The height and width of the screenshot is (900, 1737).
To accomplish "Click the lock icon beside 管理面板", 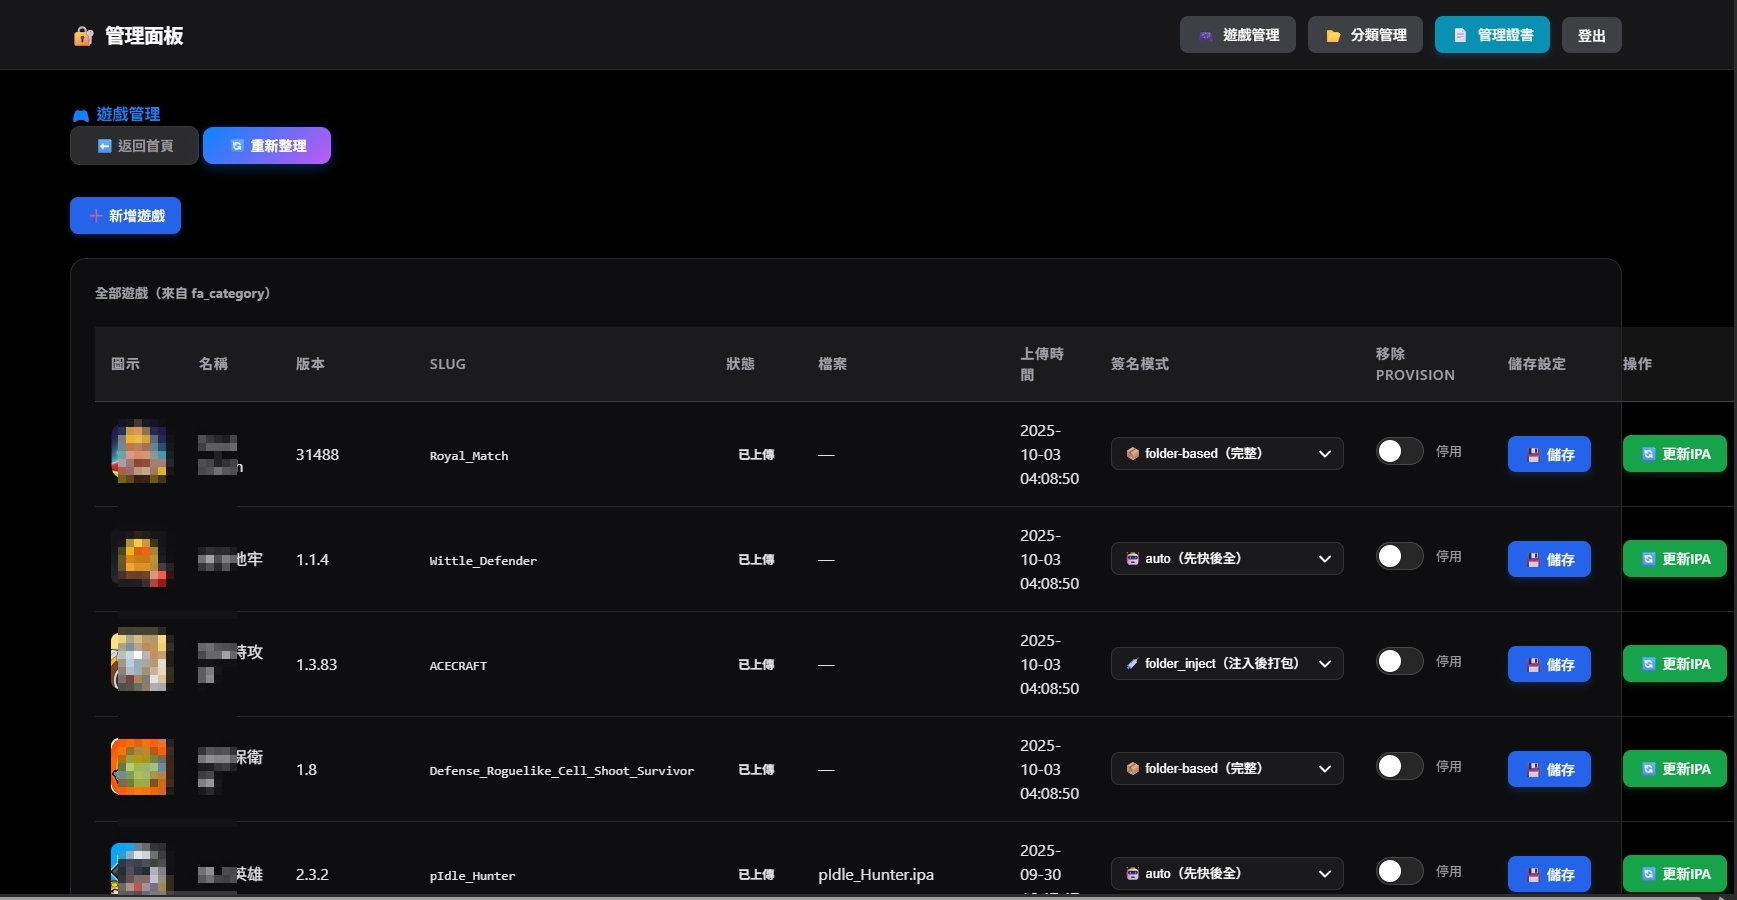I will click(x=83, y=36).
